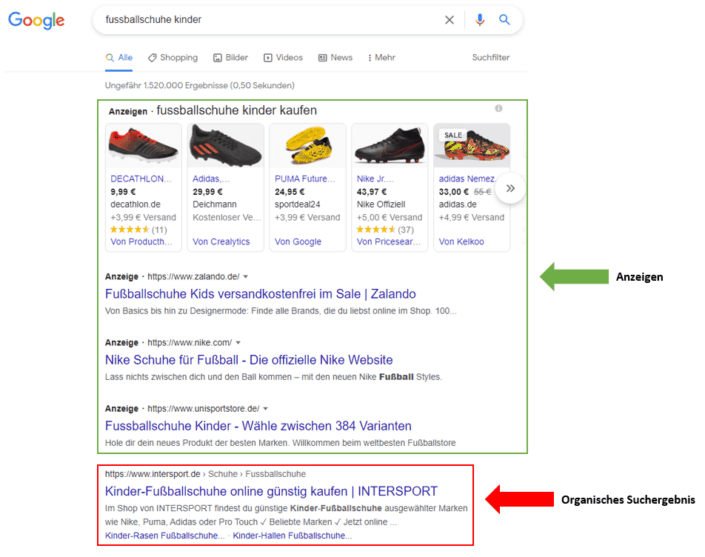Open INTERSPORT Kinder-Fußballschuhe result title
Viewport: 705px width, 557px height.
pos(271,491)
